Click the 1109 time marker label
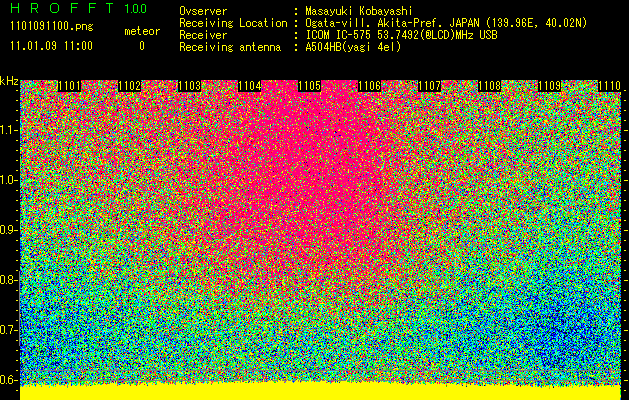The image size is (629, 400). pos(549,86)
